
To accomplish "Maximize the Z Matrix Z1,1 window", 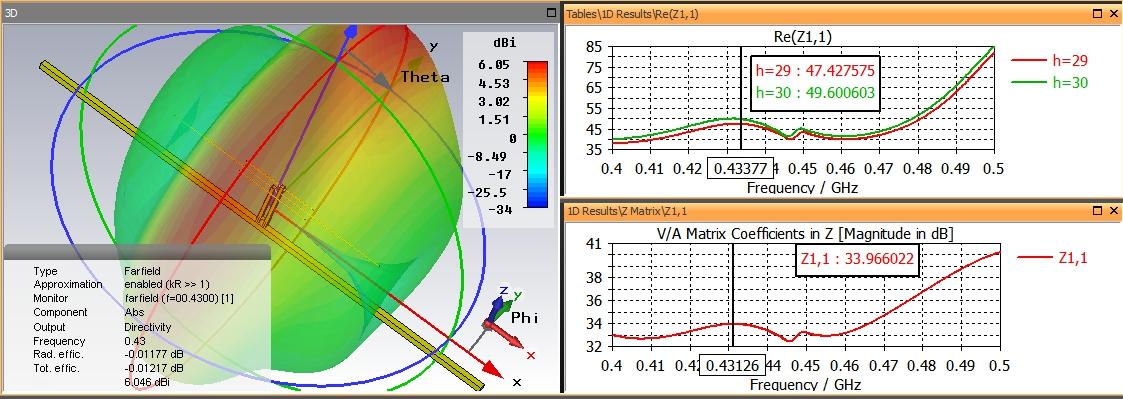I will tap(1098, 211).
